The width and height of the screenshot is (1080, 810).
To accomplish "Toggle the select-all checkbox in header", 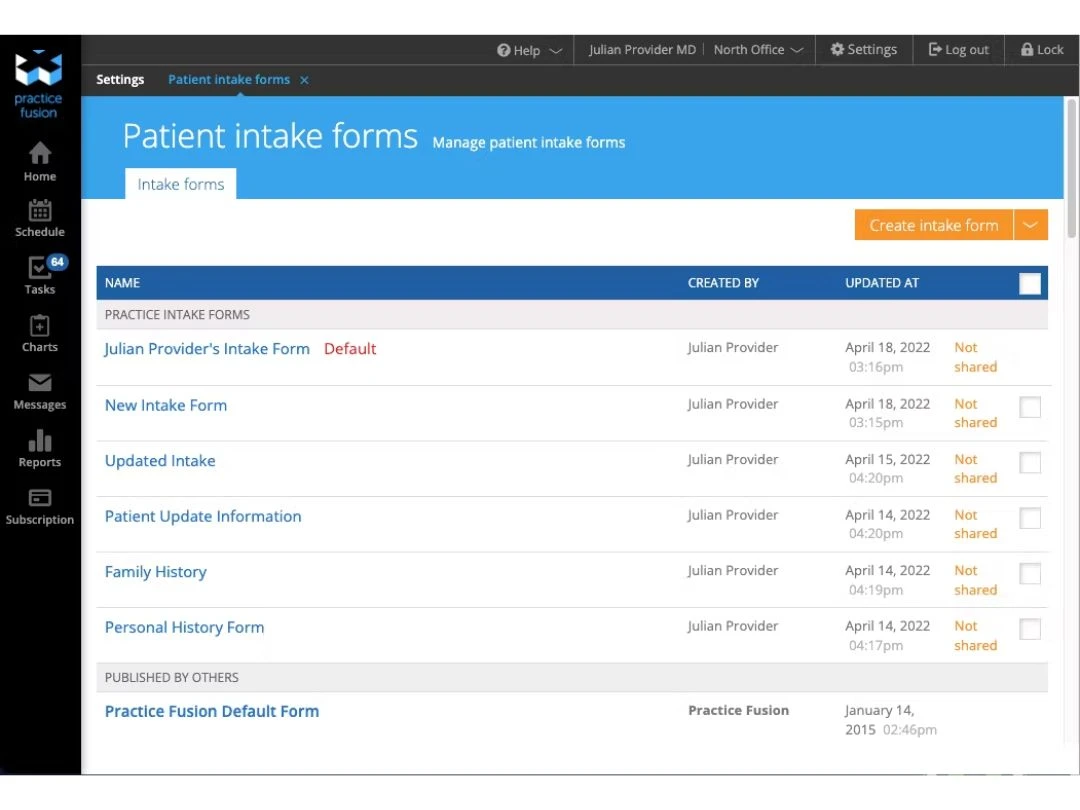I will (1030, 283).
